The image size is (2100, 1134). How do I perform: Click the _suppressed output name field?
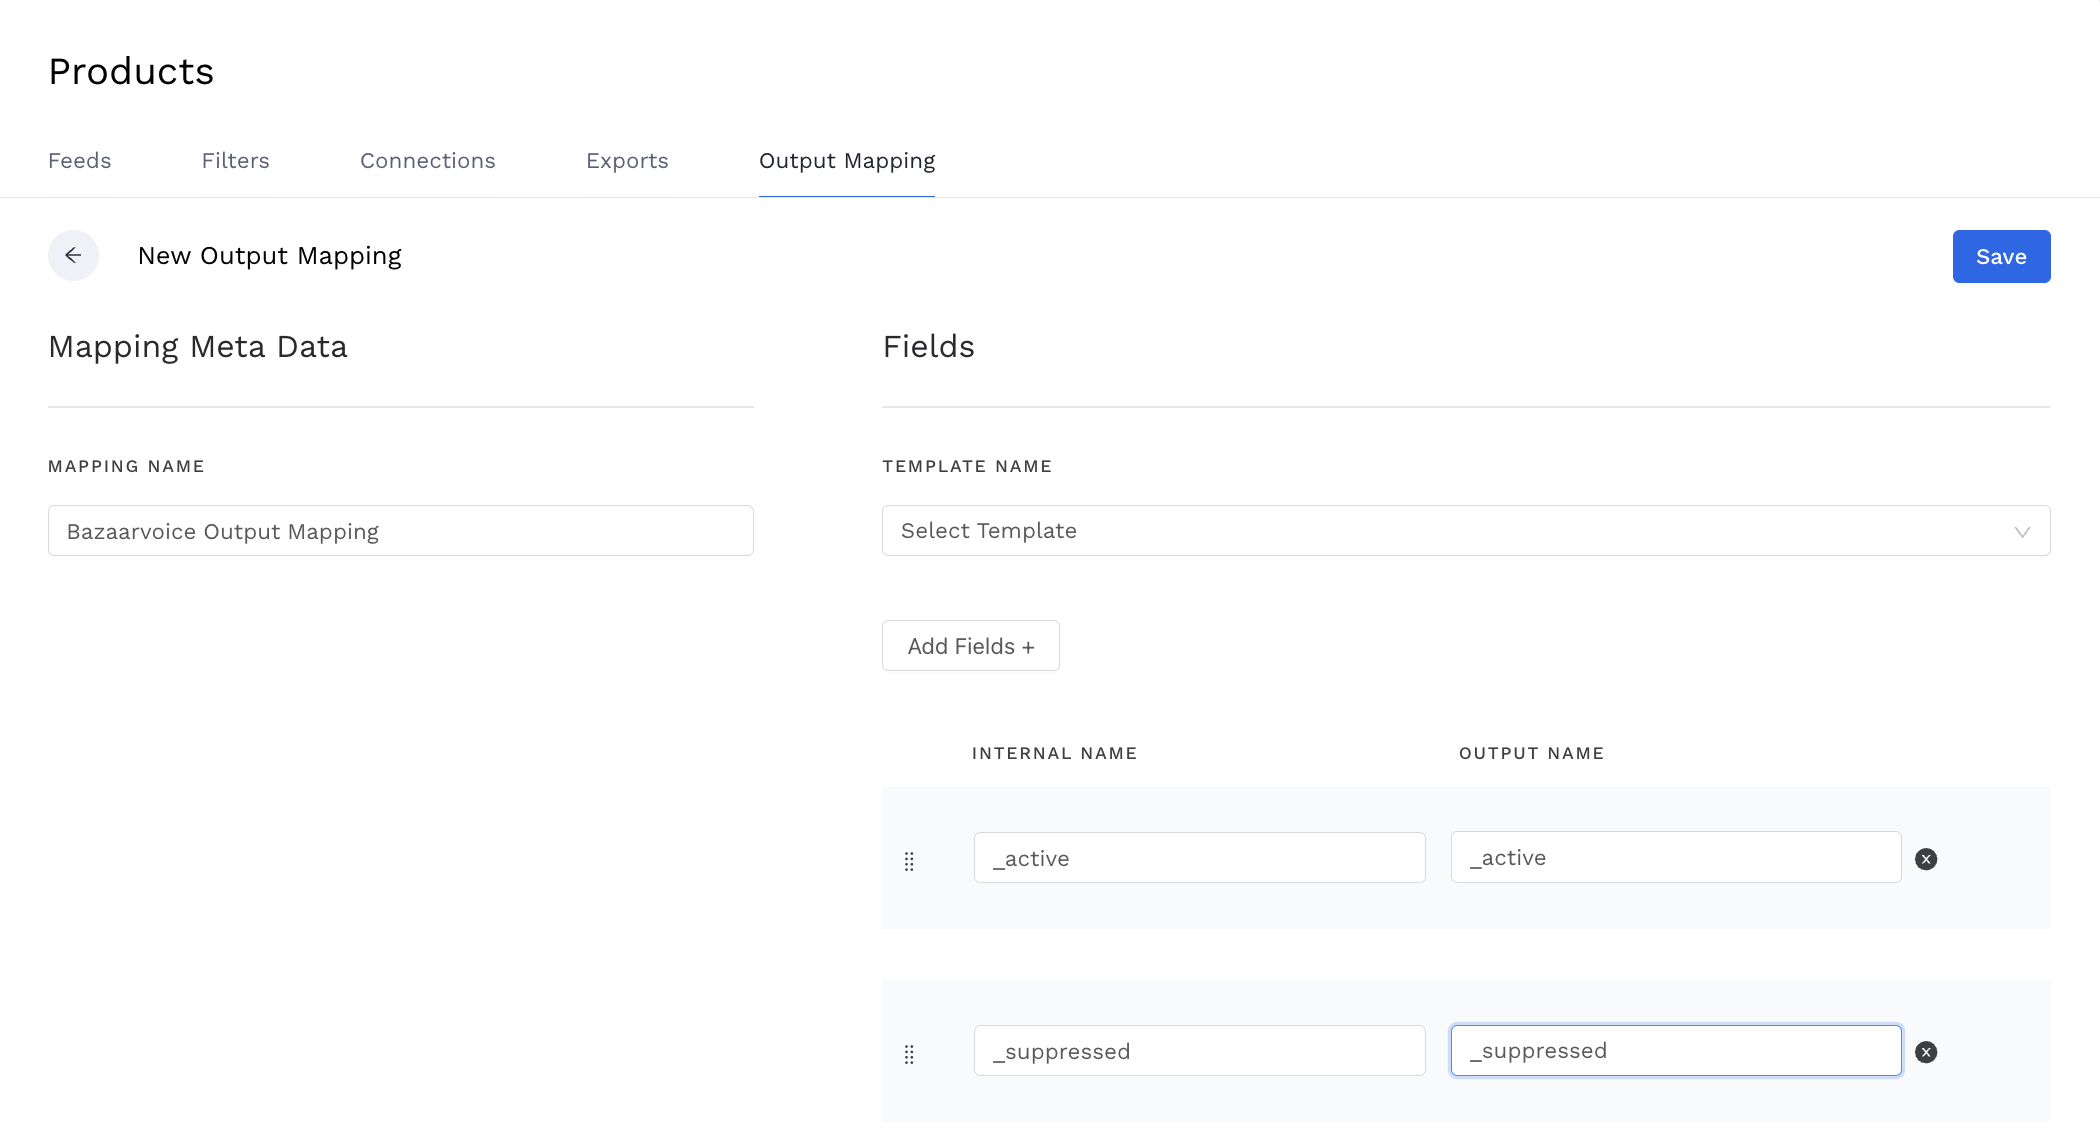pos(1675,1051)
